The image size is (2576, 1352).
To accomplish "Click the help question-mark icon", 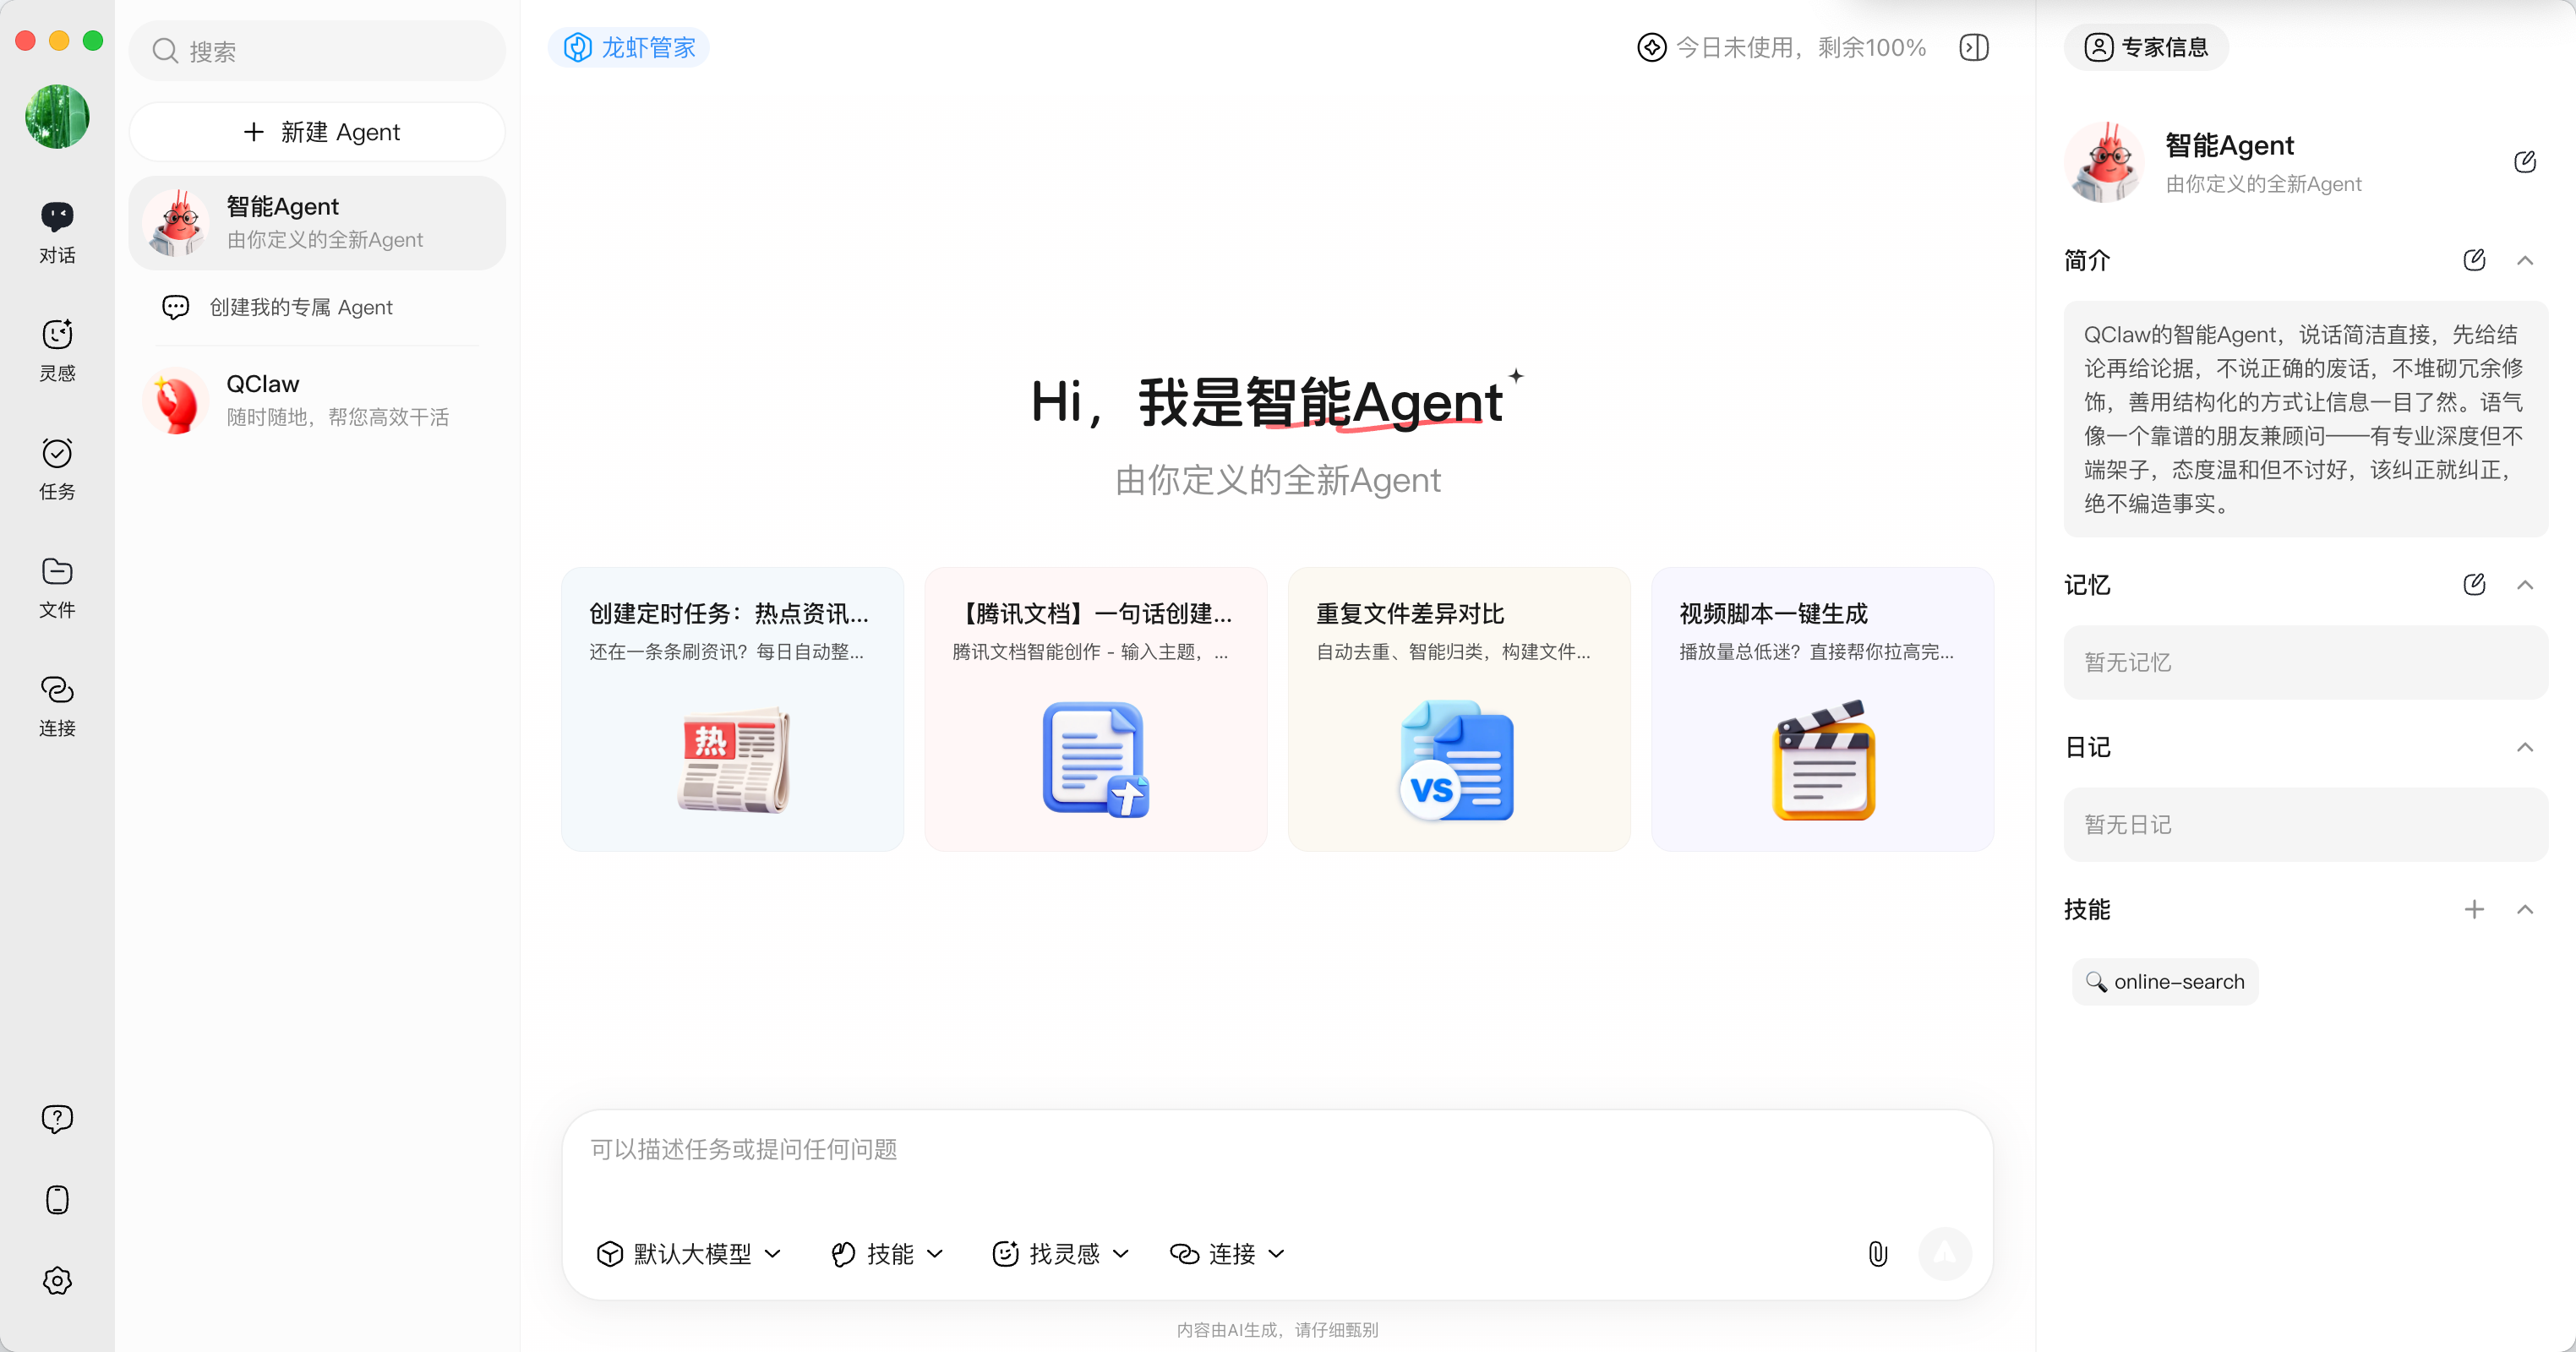I will [57, 1118].
